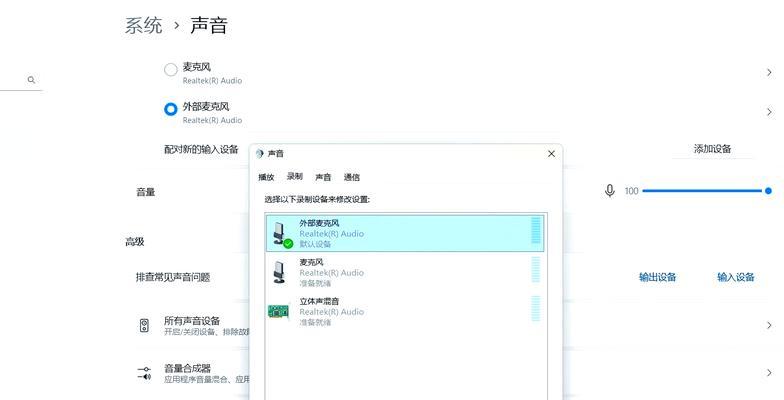Select 麦克风 device name in recording list

311,262
